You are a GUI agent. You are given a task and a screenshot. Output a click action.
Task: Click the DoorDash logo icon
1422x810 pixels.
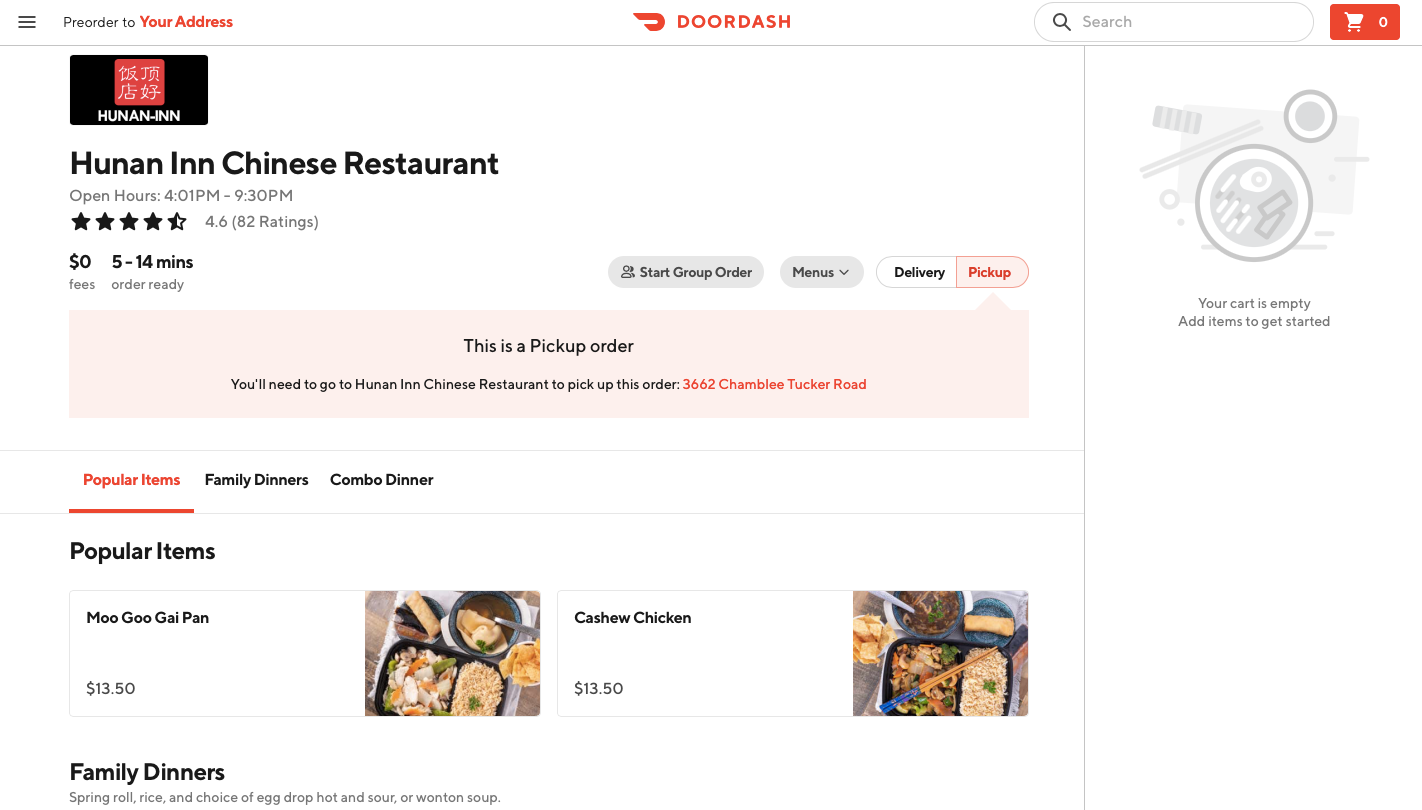click(x=649, y=22)
